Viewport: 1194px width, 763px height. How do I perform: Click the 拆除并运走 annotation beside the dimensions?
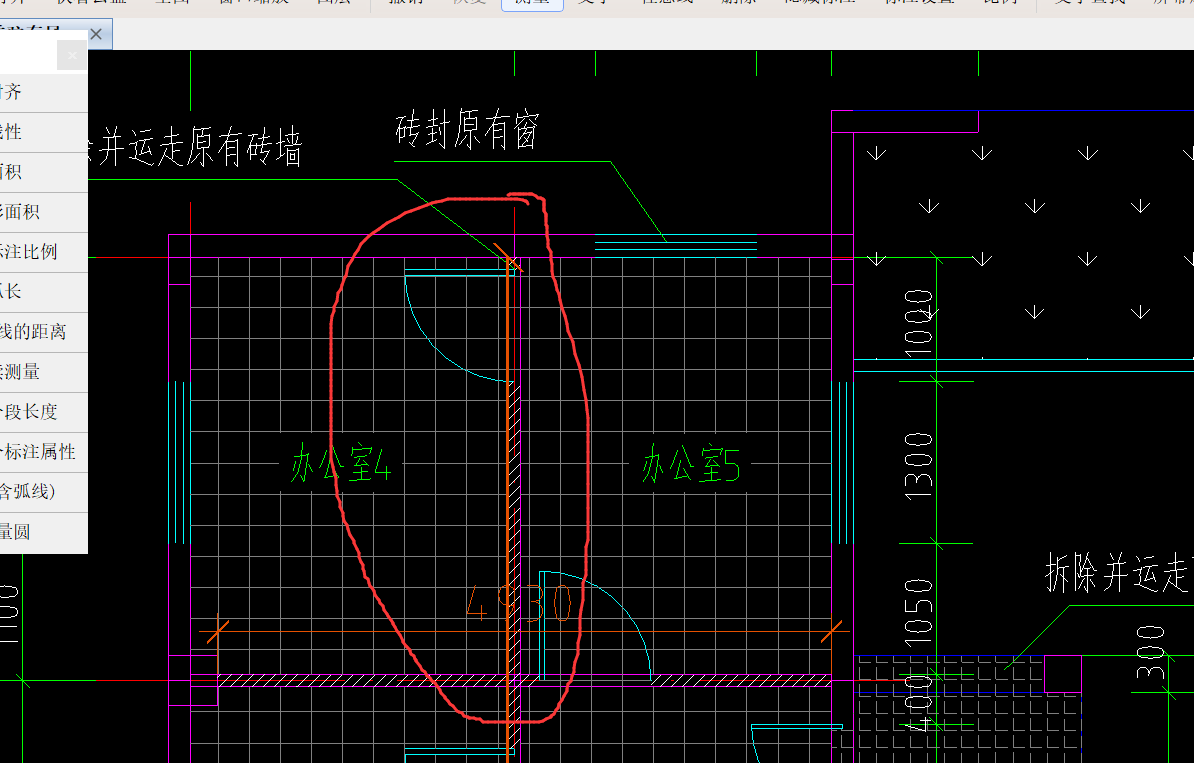pyautogui.click(x=1119, y=573)
